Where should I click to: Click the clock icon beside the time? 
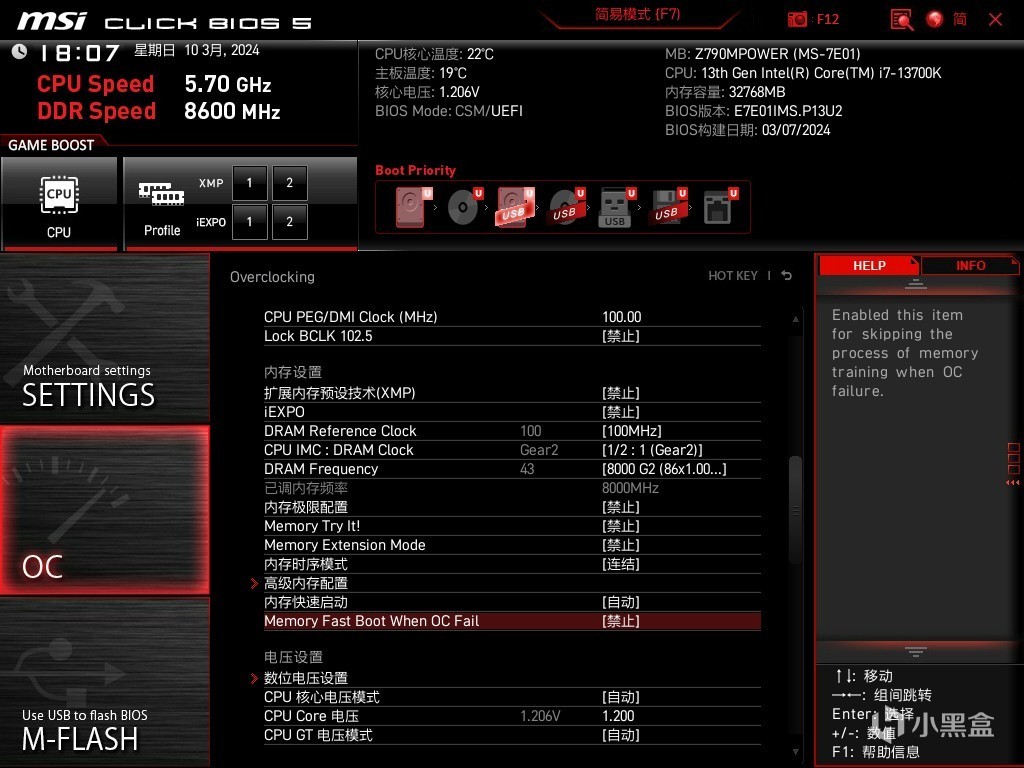(20, 52)
